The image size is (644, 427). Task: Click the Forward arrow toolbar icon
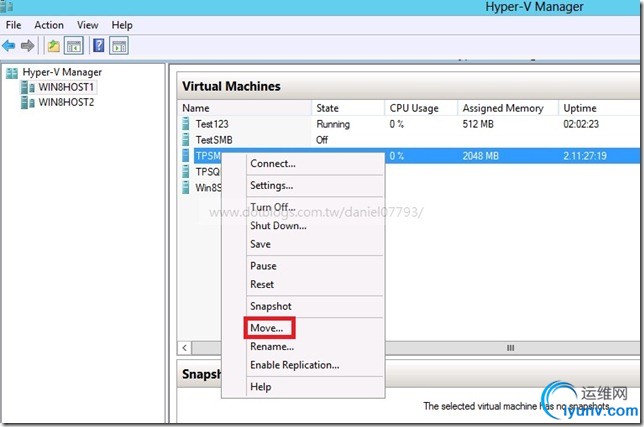coord(28,46)
